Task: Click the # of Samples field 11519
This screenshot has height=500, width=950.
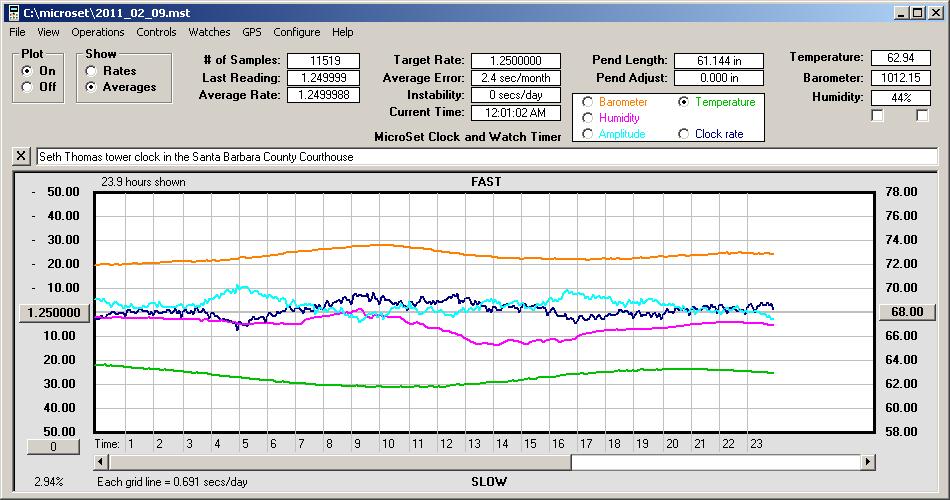Action: [x=324, y=61]
